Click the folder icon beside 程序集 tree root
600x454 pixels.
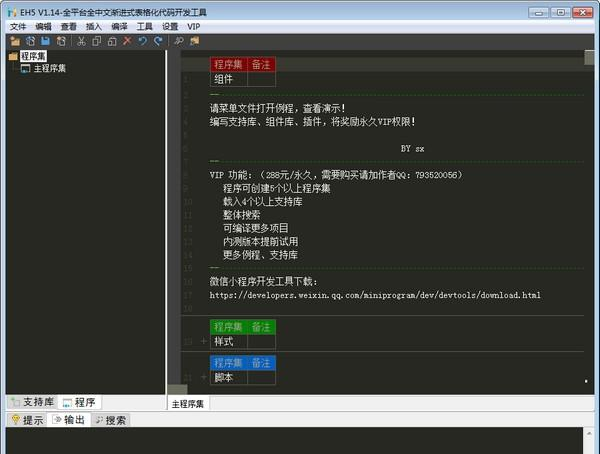13,56
